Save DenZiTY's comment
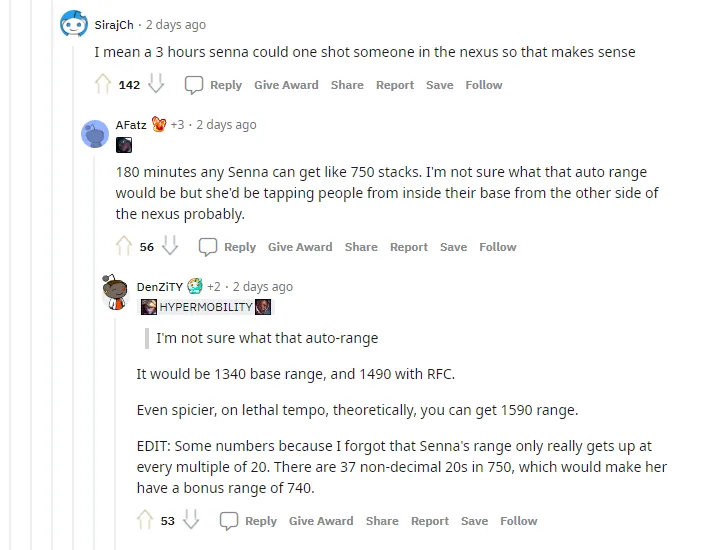The width and height of the screenshot is (703, 550). click(474, 521)
